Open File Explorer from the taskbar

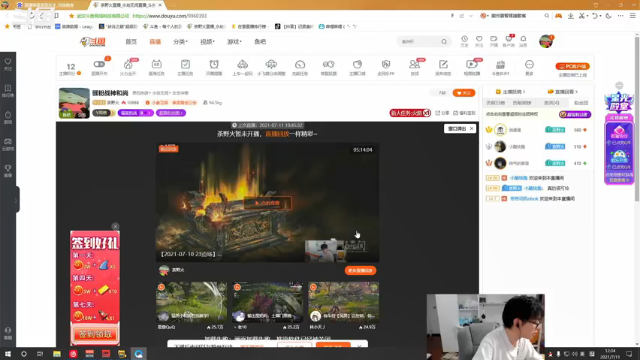click(56, 354)
